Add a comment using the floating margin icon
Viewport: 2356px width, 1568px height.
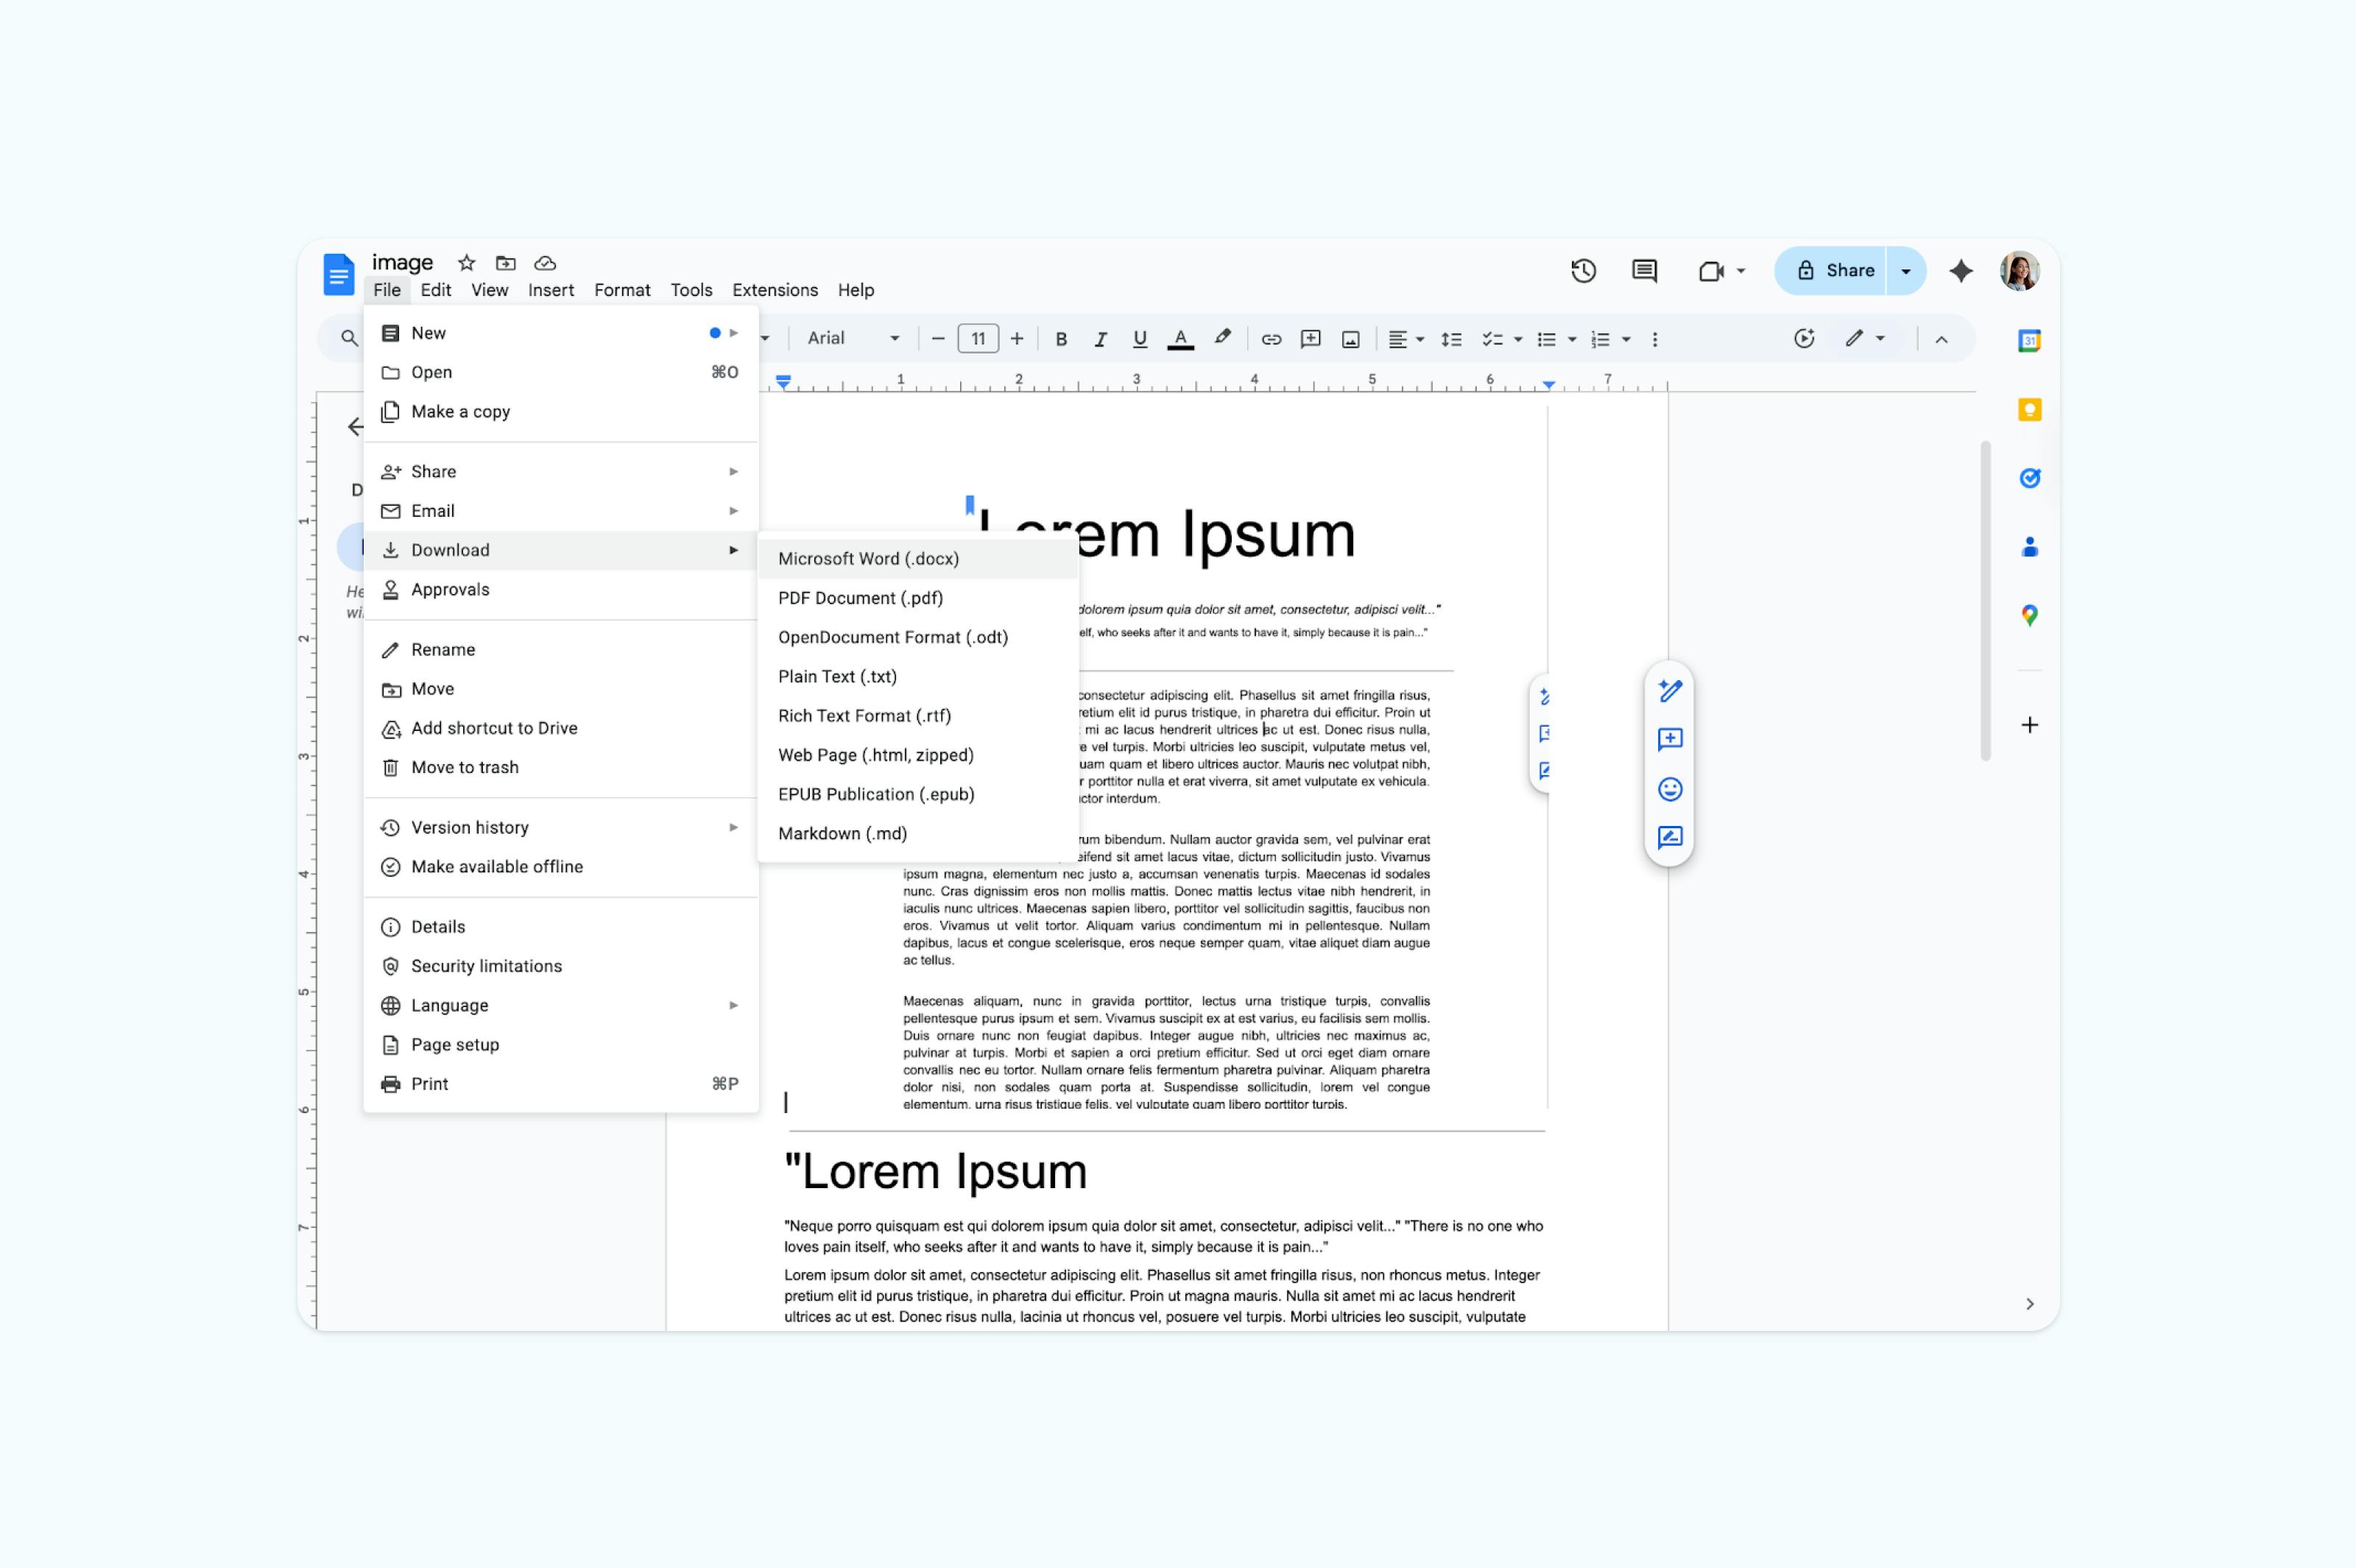(x=1668, y=740)
